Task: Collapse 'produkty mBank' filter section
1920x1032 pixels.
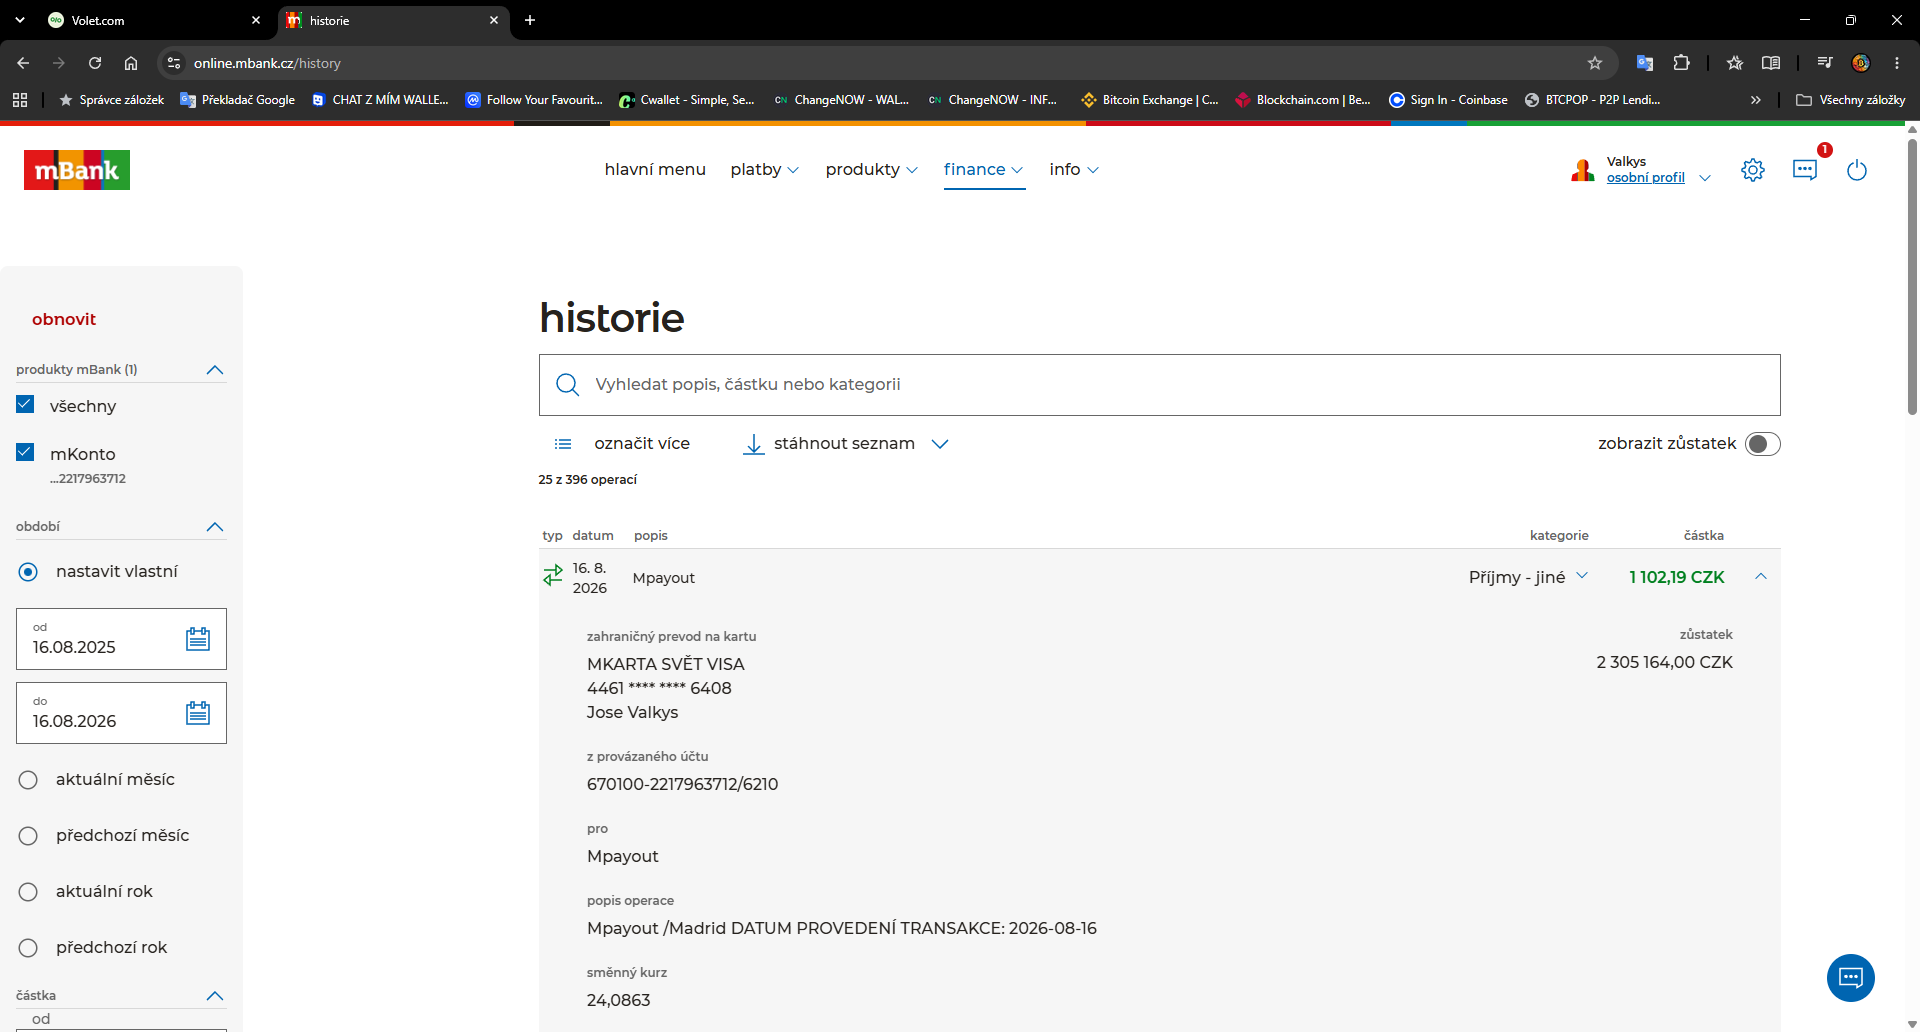Action: point(215,370)
